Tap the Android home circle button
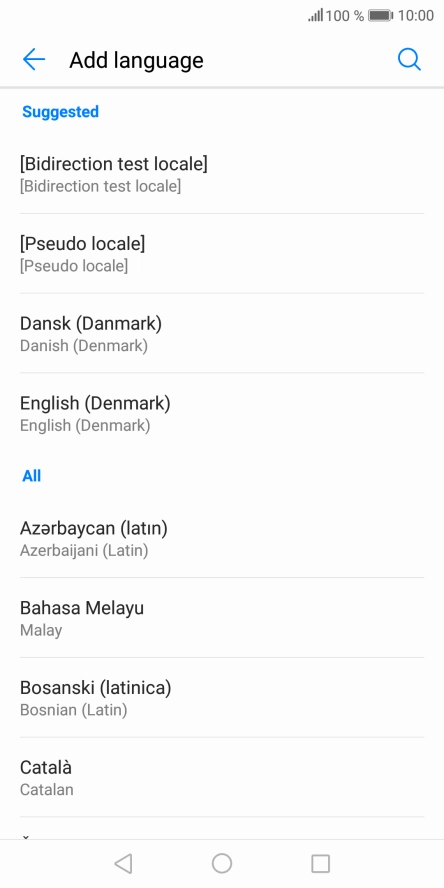Viewport: 444px width, 888px height. pos(222,864)
